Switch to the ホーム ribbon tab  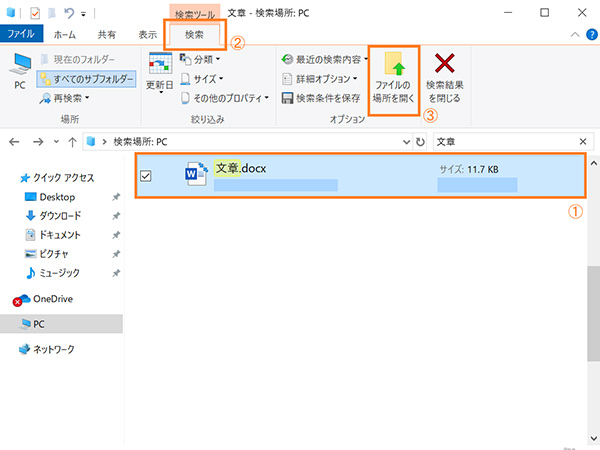(64, 35)
